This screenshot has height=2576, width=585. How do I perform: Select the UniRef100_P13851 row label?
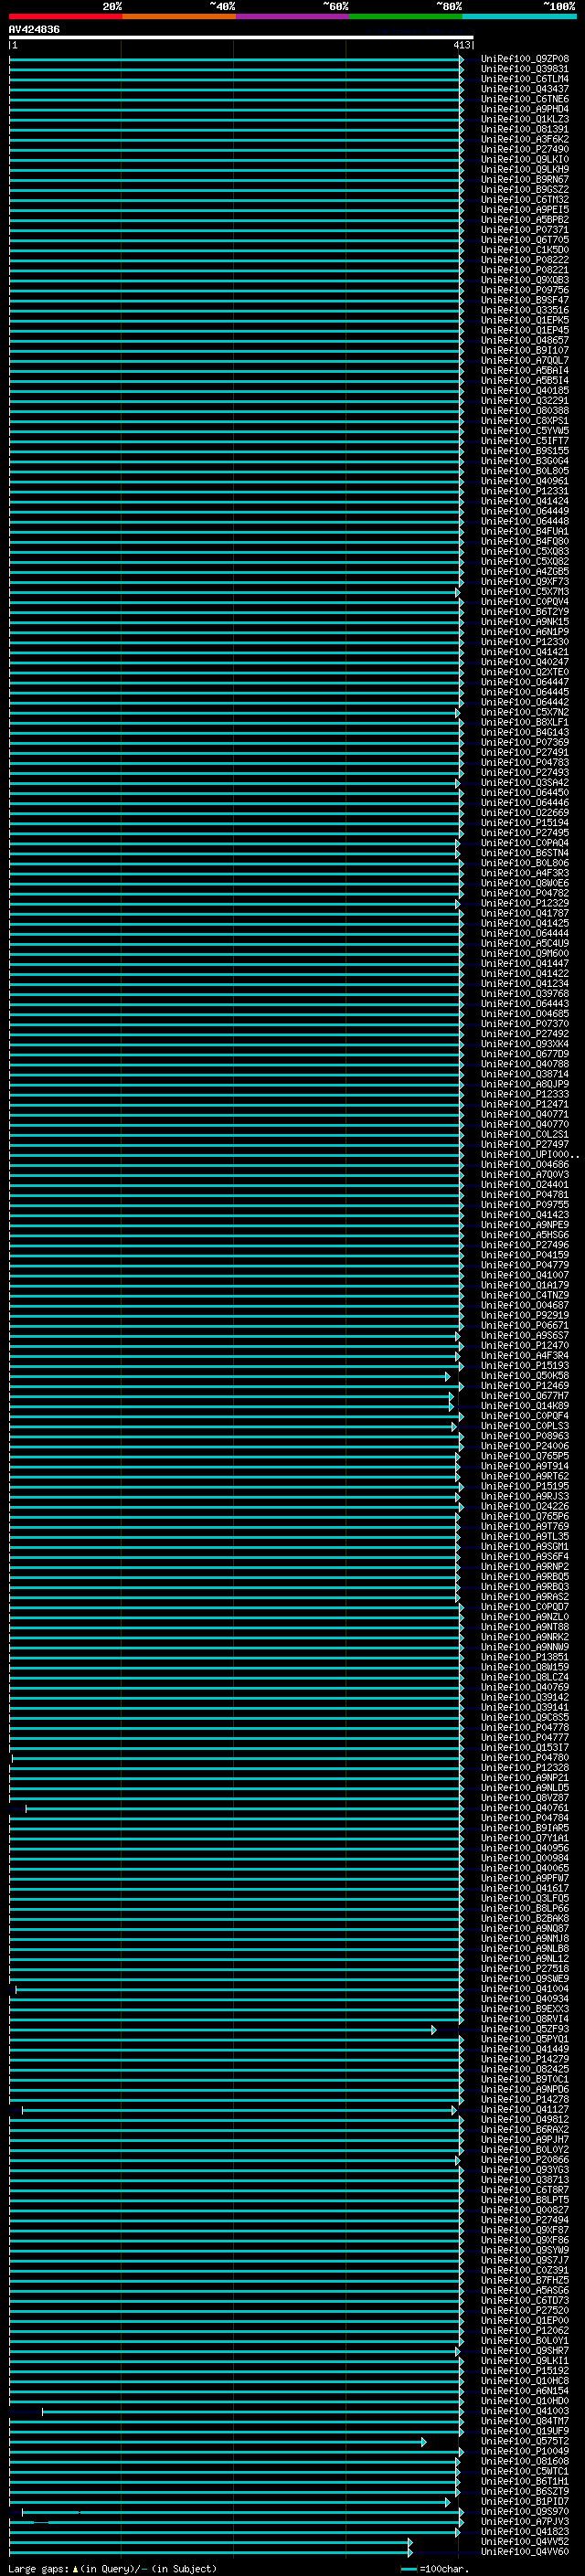pos(524,1657)
